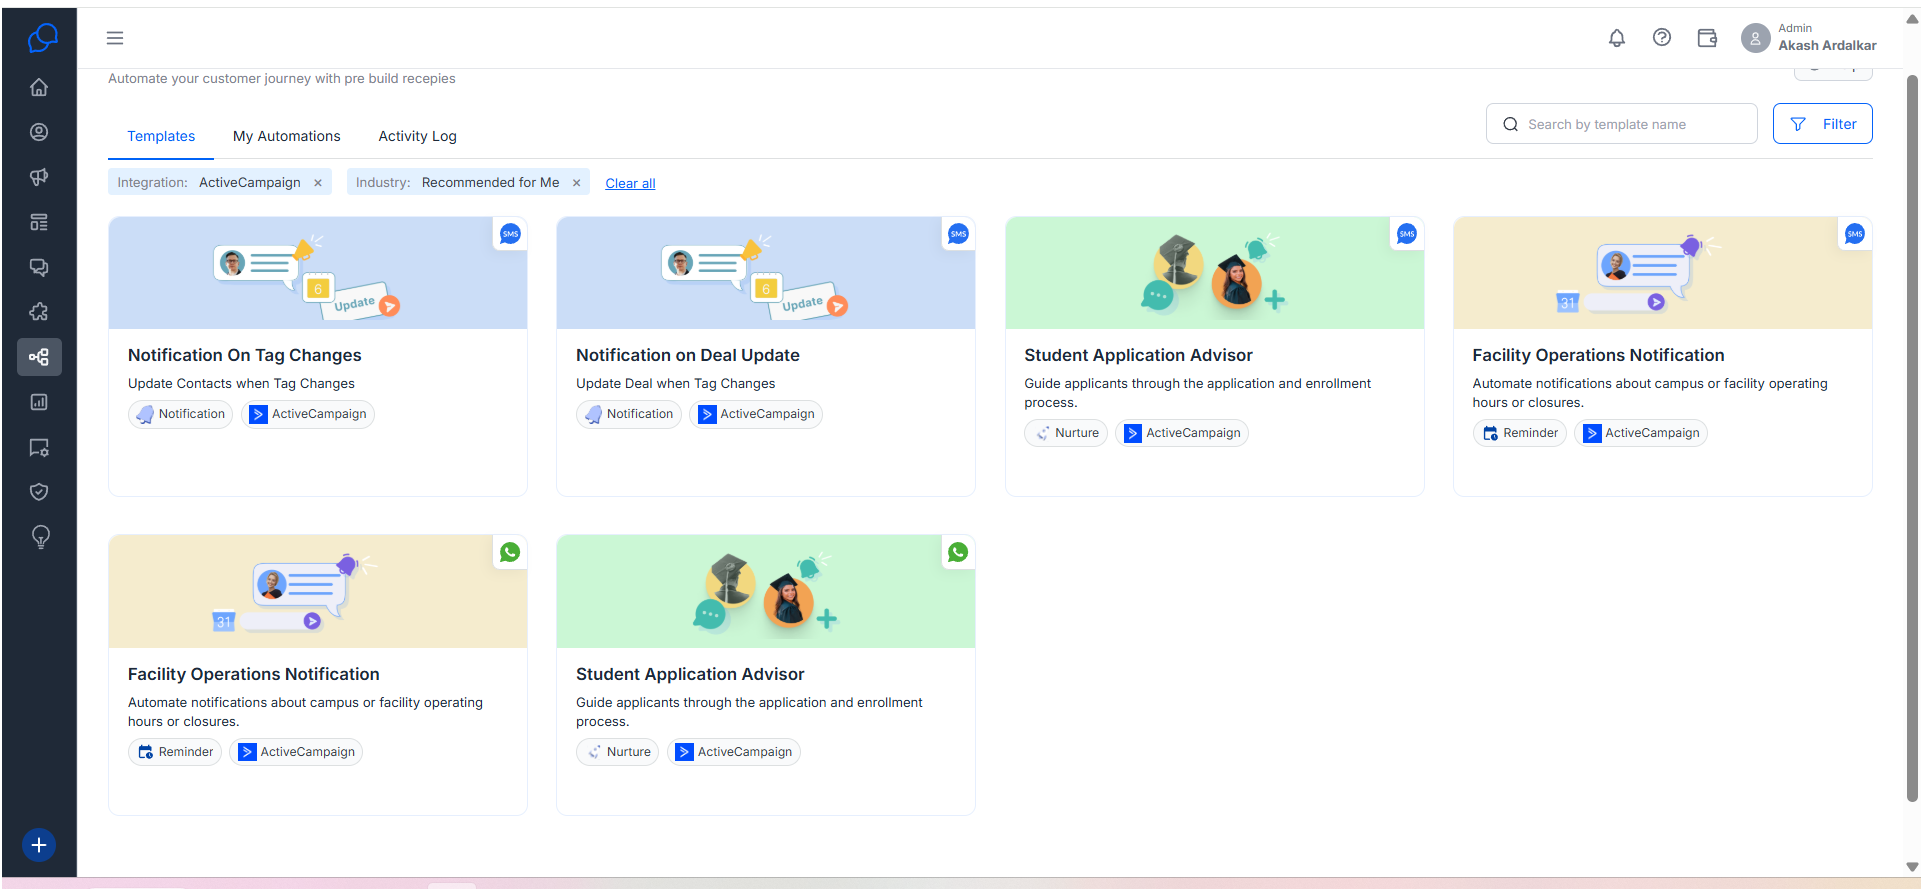Open the megaphone campaigns icon in sidebar
The height and width of the screenshot is (891, 1923).
pyautogui.click(x=39, y=177)
